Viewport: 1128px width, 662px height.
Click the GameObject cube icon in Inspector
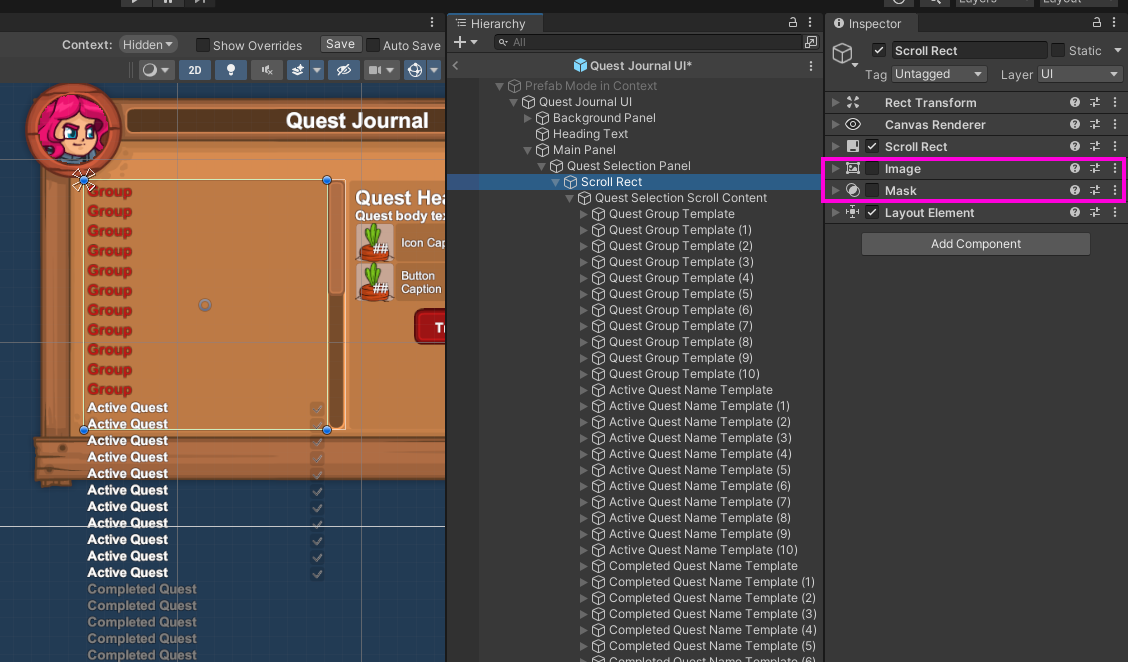[842, 53]
